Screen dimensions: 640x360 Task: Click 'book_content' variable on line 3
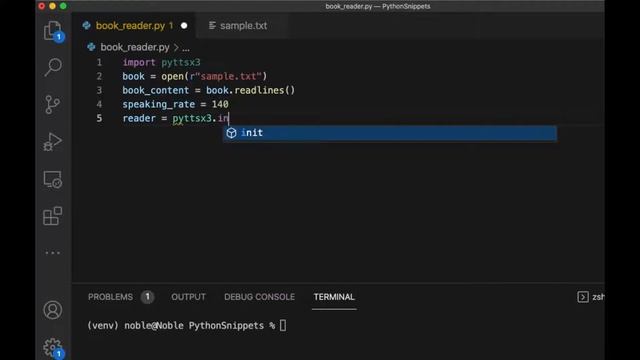(156, 90)
